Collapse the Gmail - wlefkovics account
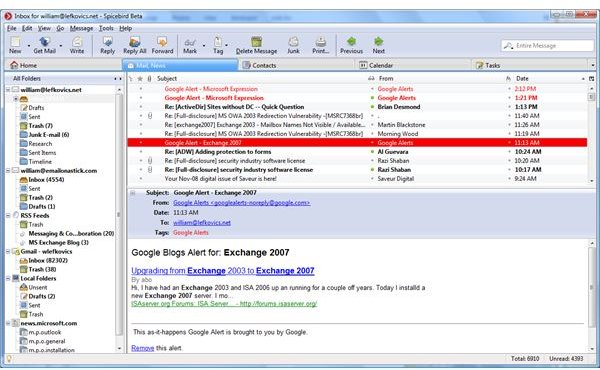 pyautogui.click(x=8, y=251)
